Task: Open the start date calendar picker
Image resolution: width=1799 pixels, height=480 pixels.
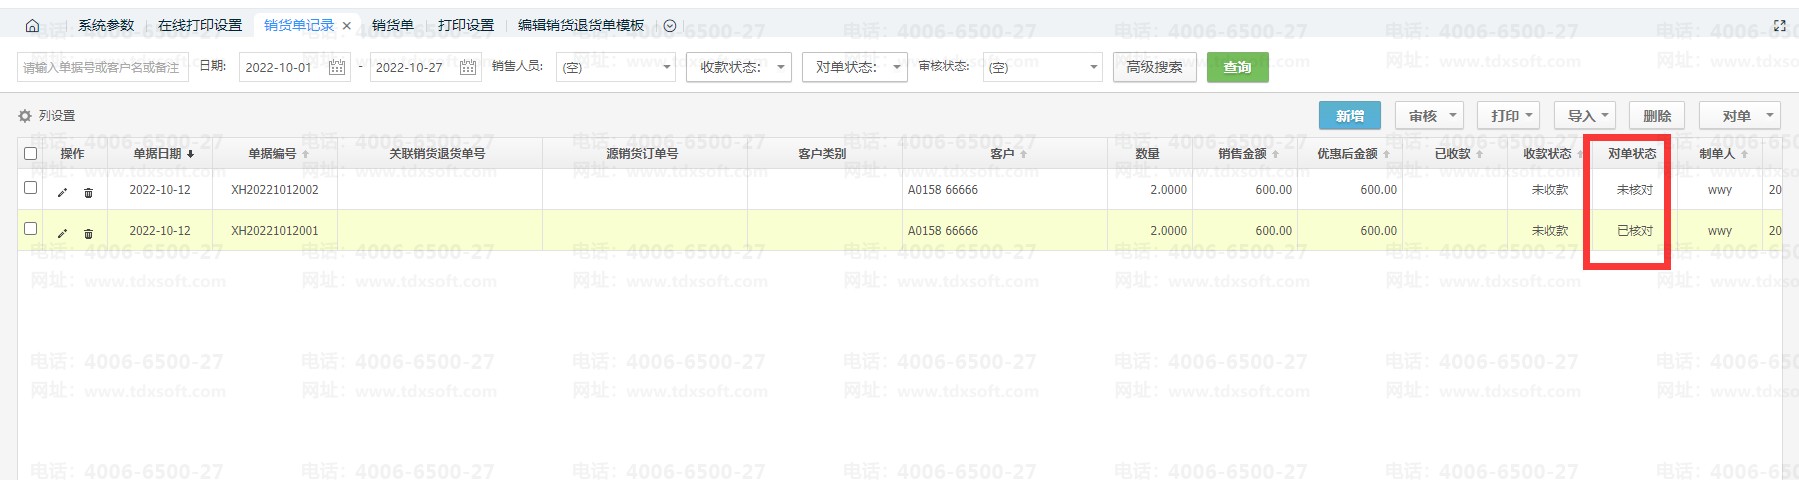Action: coord(337,68)
